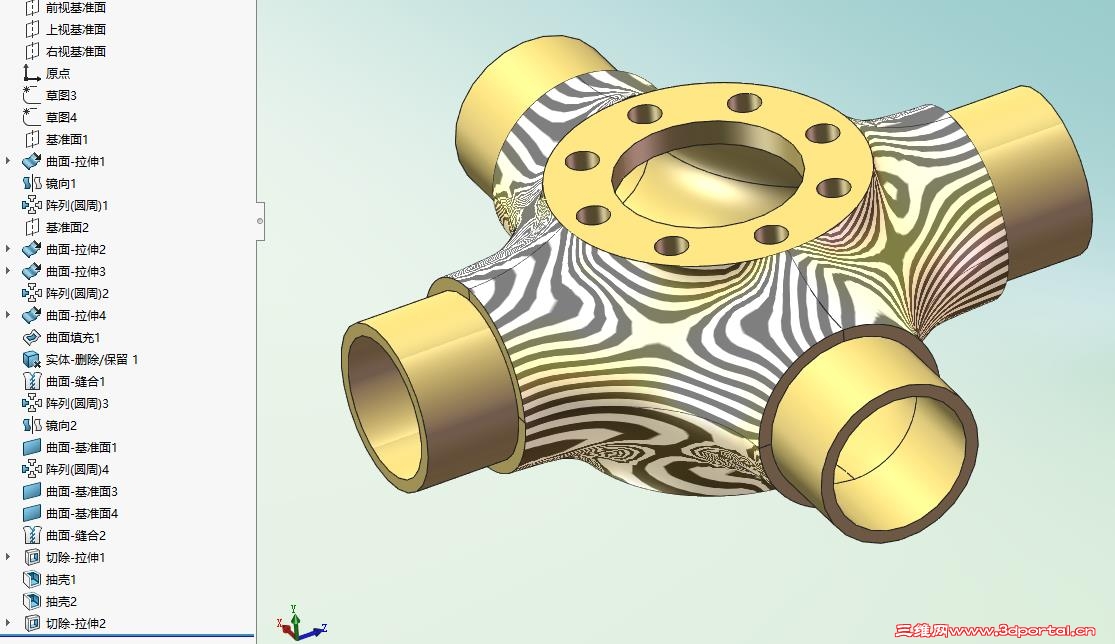This screenshot has height=644, width=1115.
Task: Select the text 曲面-缝合2 in tree
Action: point(76,535)
